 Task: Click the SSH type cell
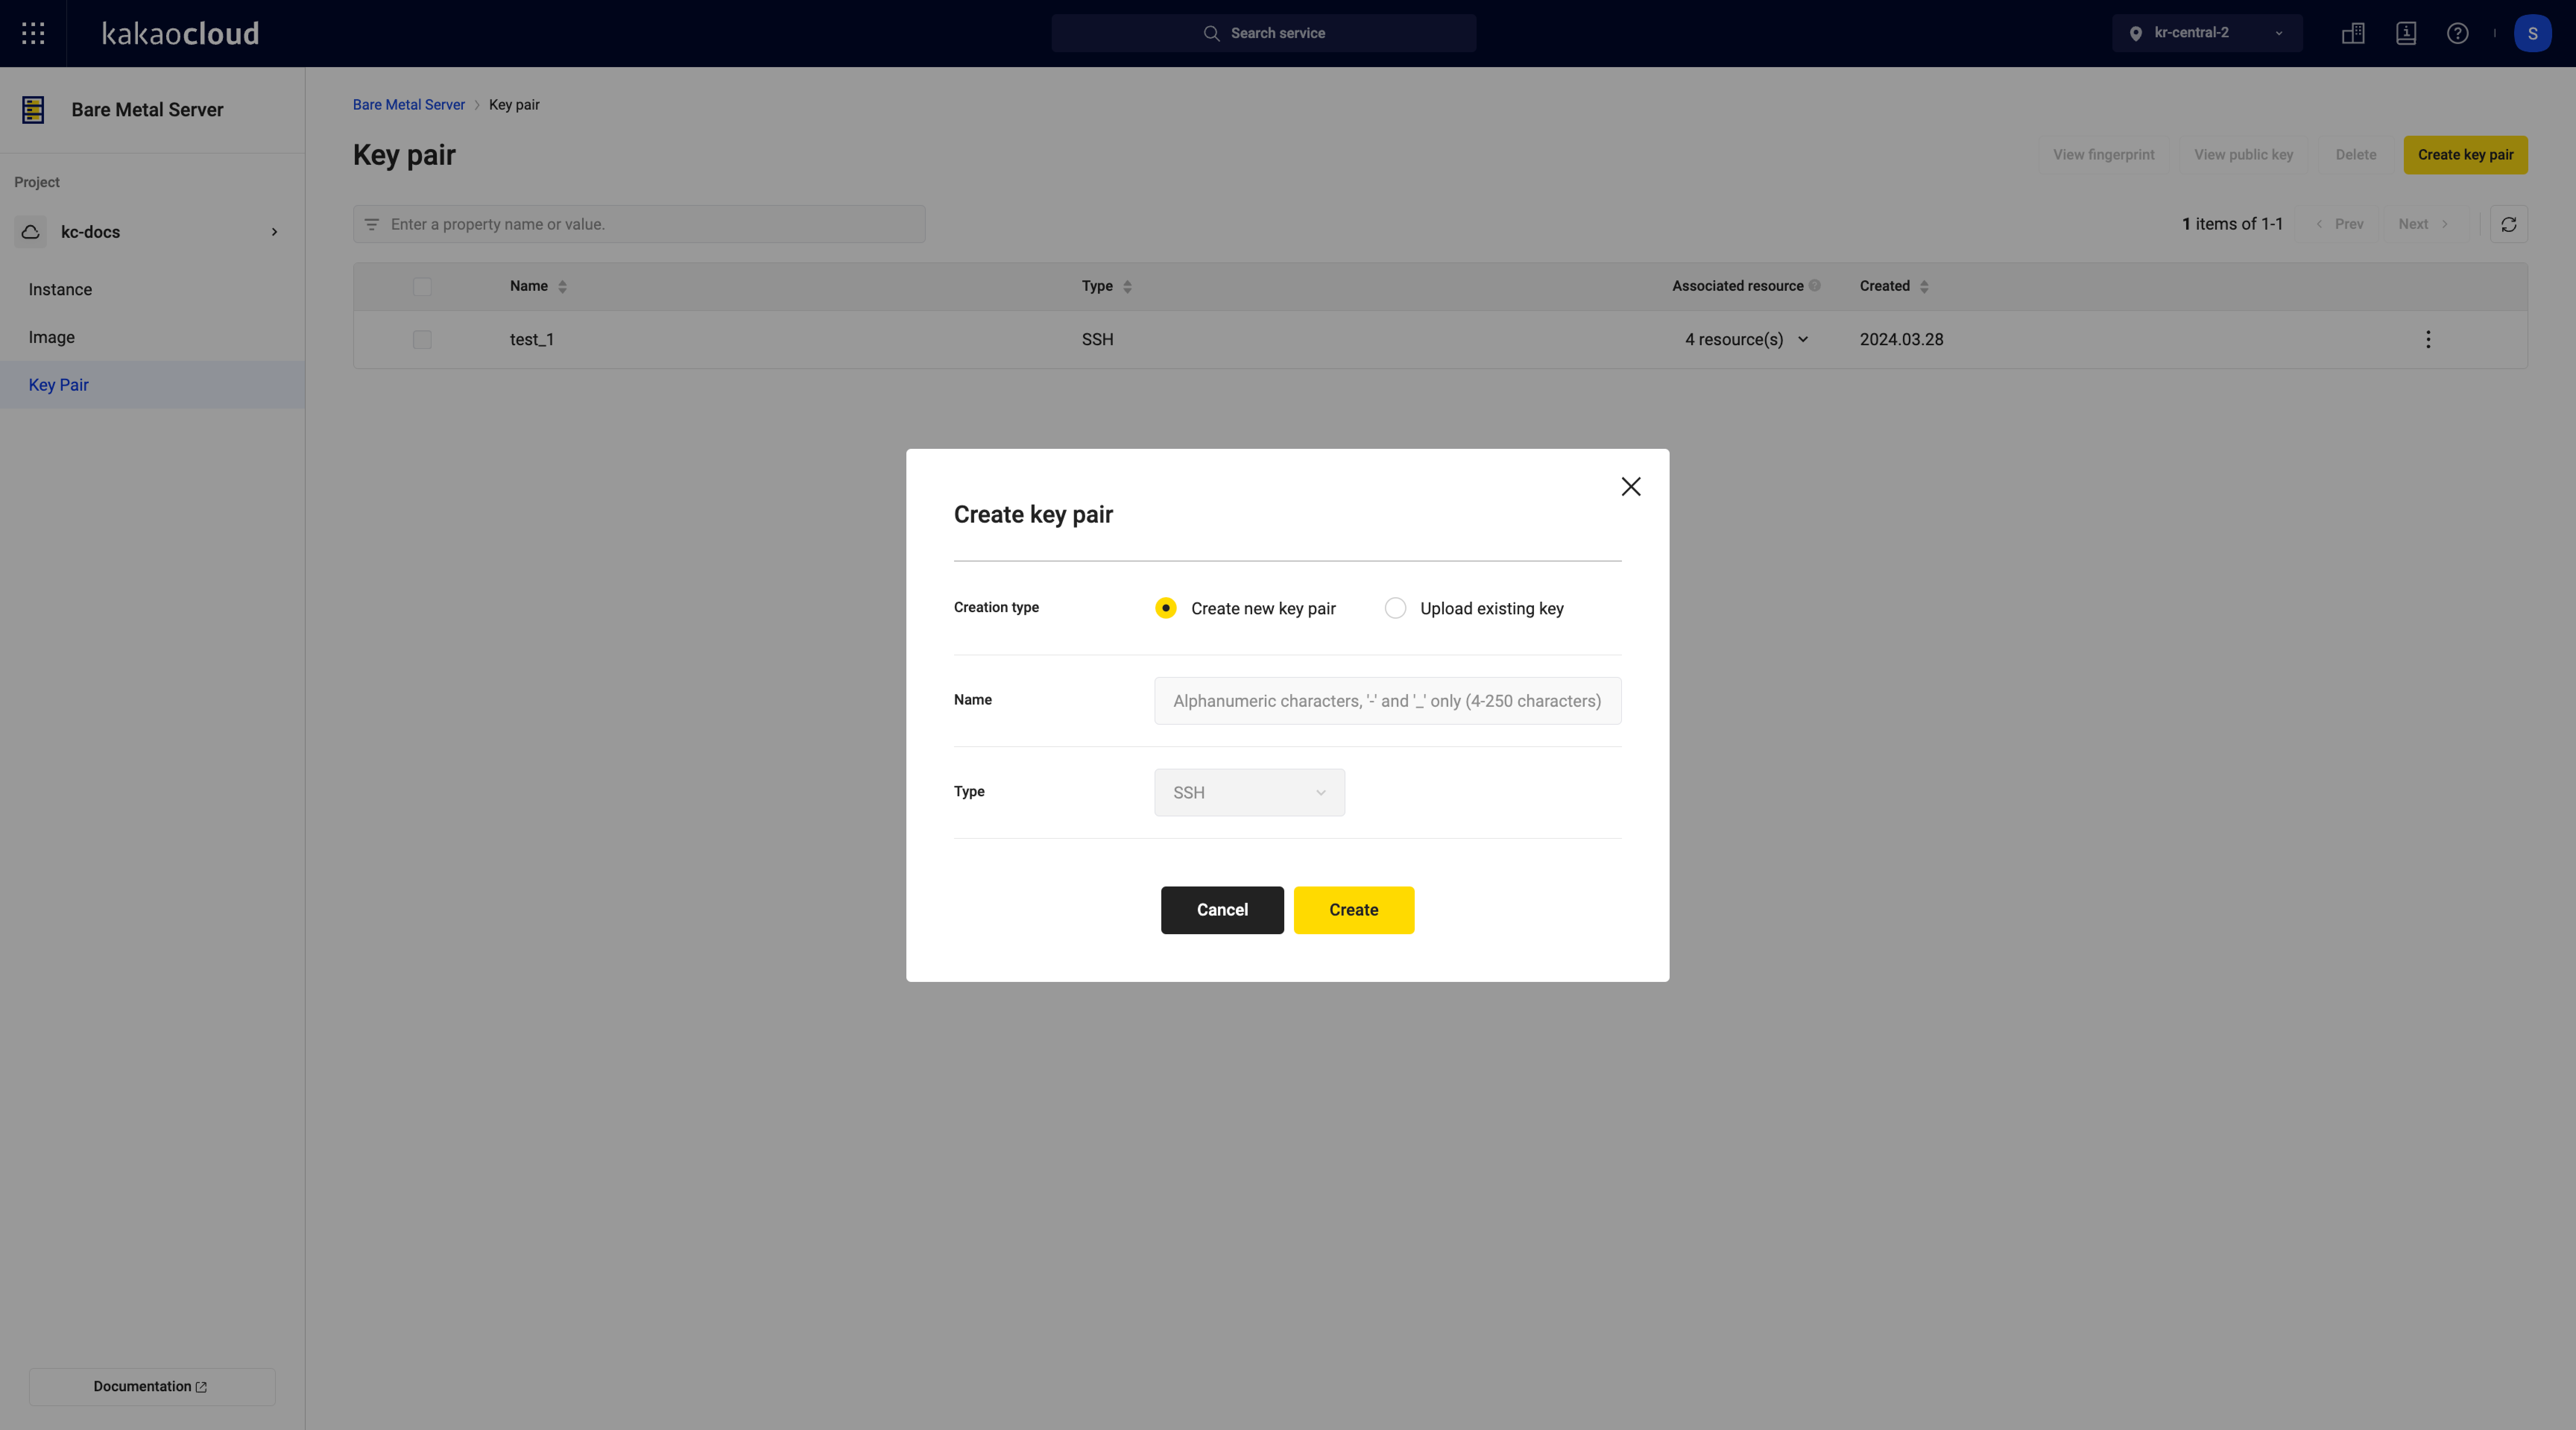point(1097,340)
